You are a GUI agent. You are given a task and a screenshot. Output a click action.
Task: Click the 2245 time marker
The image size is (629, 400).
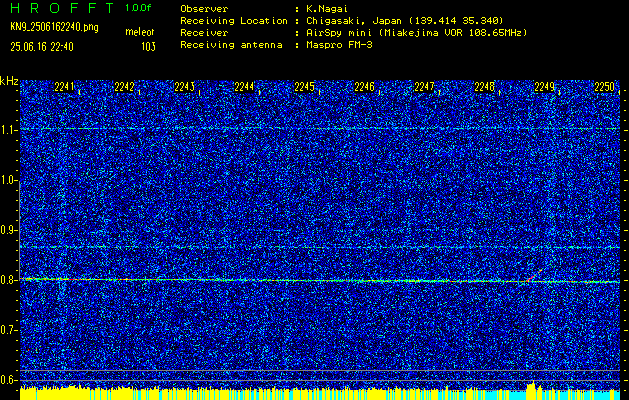coord(304,87)
